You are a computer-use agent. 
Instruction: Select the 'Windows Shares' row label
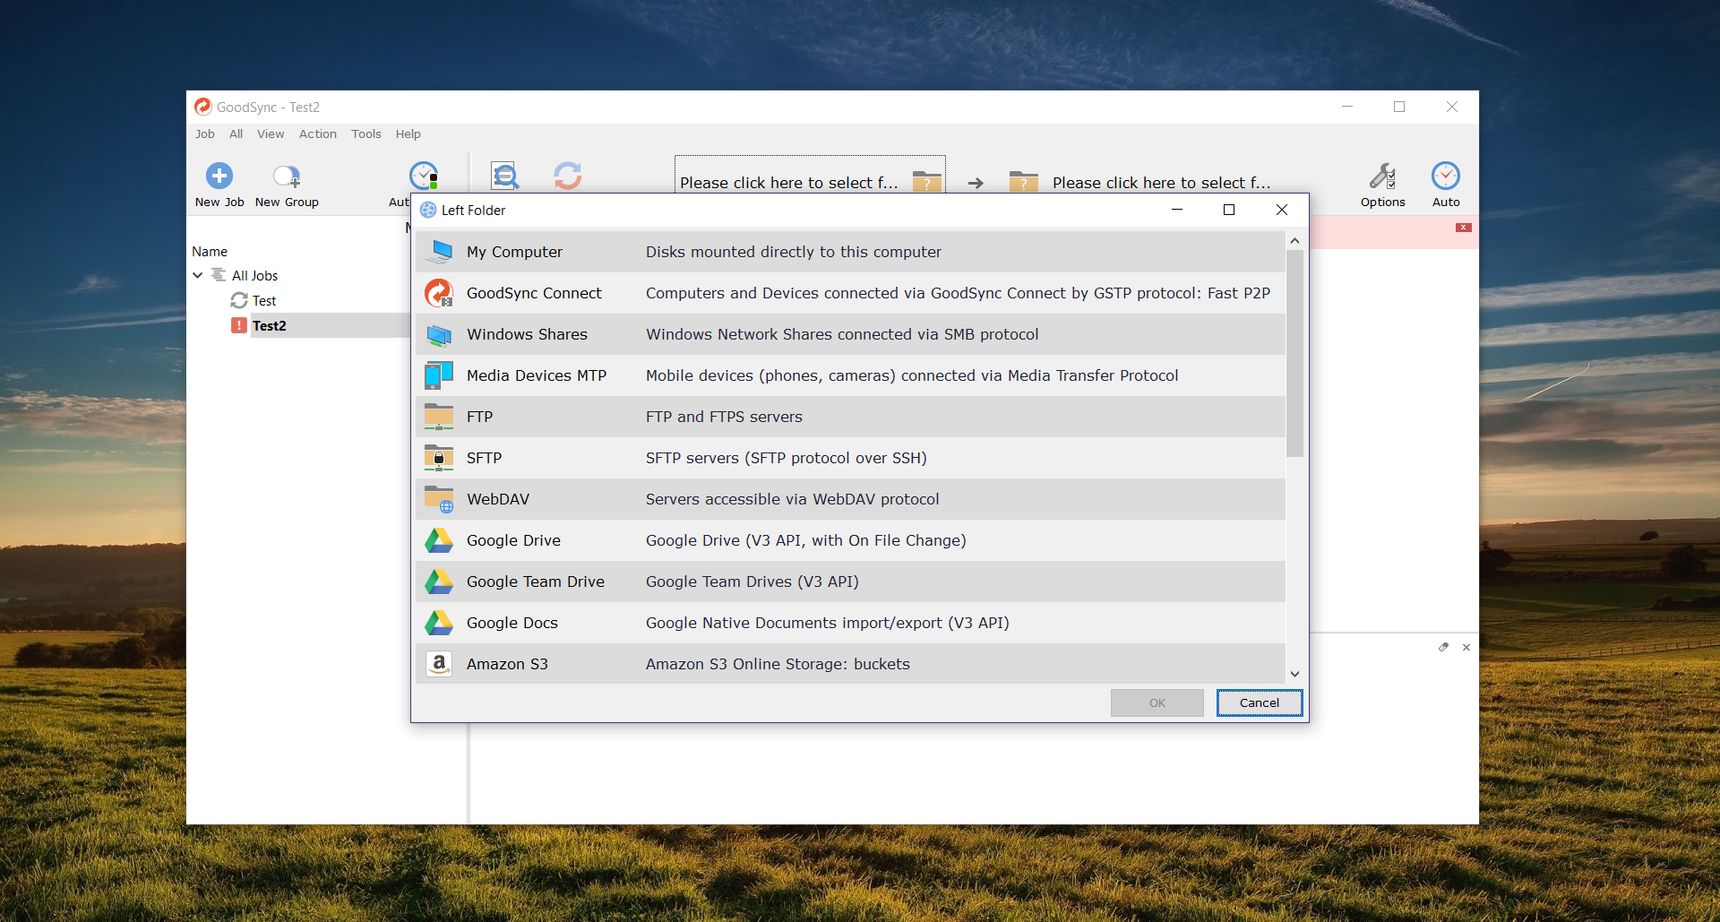[x=527, y=334]
